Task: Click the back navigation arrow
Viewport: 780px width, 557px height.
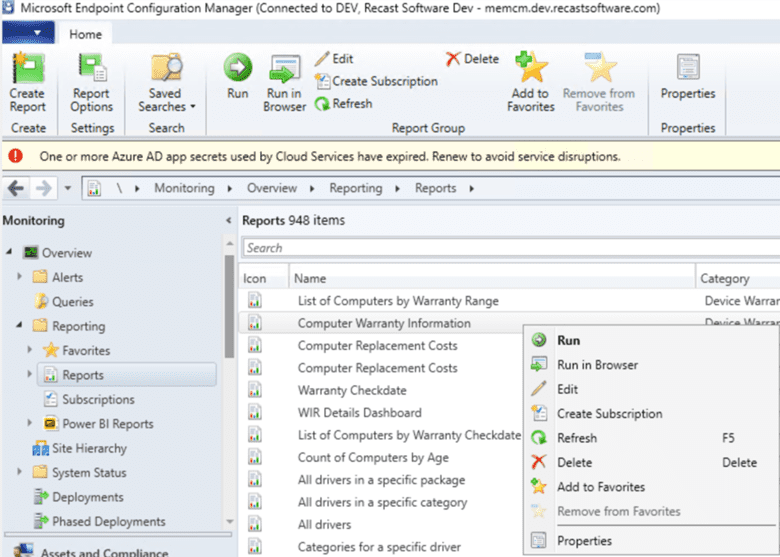Action: (17, 188)
